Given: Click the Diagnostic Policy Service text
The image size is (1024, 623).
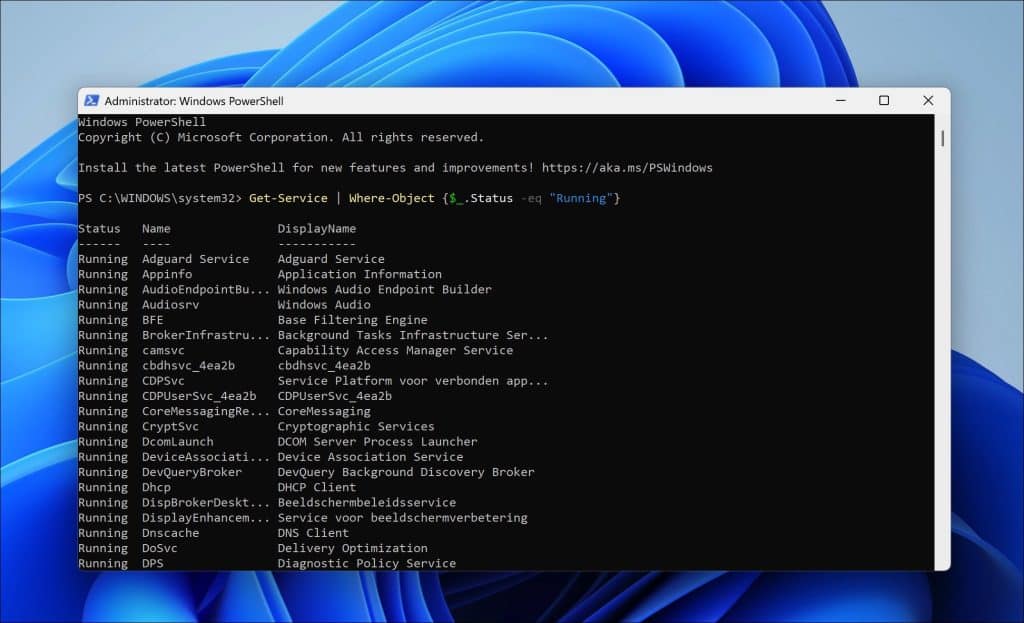Looking at the screenshot, I should tap(366, 564).
